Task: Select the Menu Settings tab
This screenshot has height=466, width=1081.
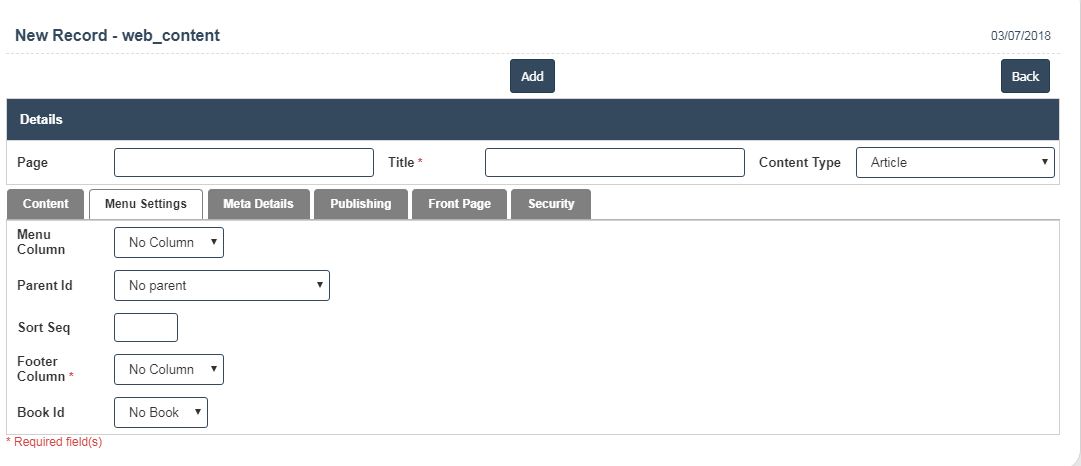Action: [x=146, y=204]
